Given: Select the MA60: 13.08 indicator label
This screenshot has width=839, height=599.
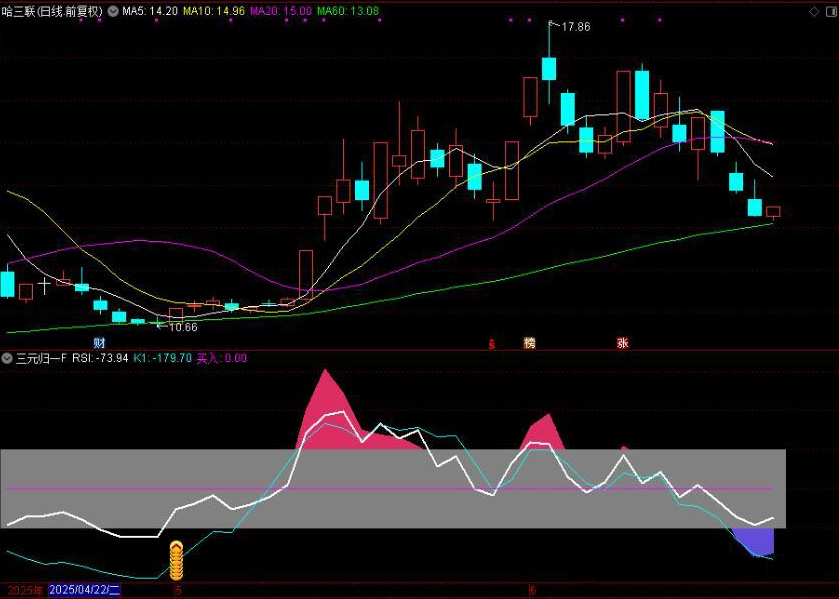Looking at the screenshot, I should pos(348,10).
